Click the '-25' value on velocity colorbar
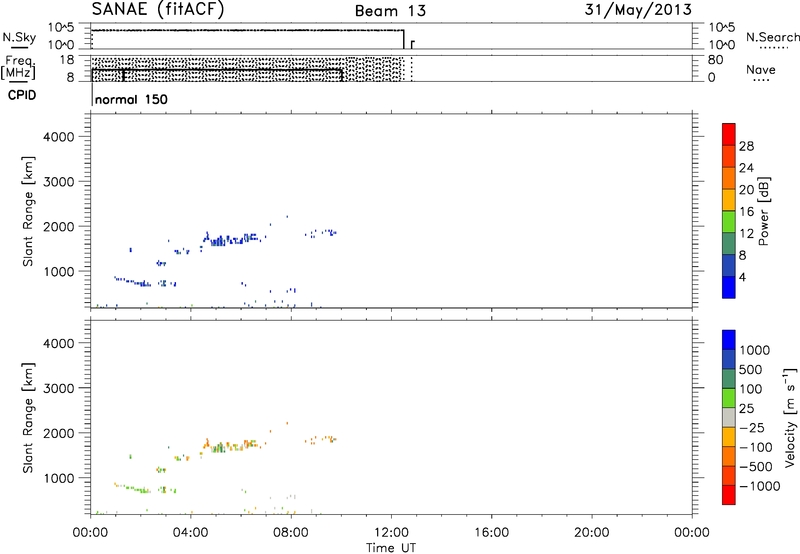The image size is (800, 554). pos(752,428)
